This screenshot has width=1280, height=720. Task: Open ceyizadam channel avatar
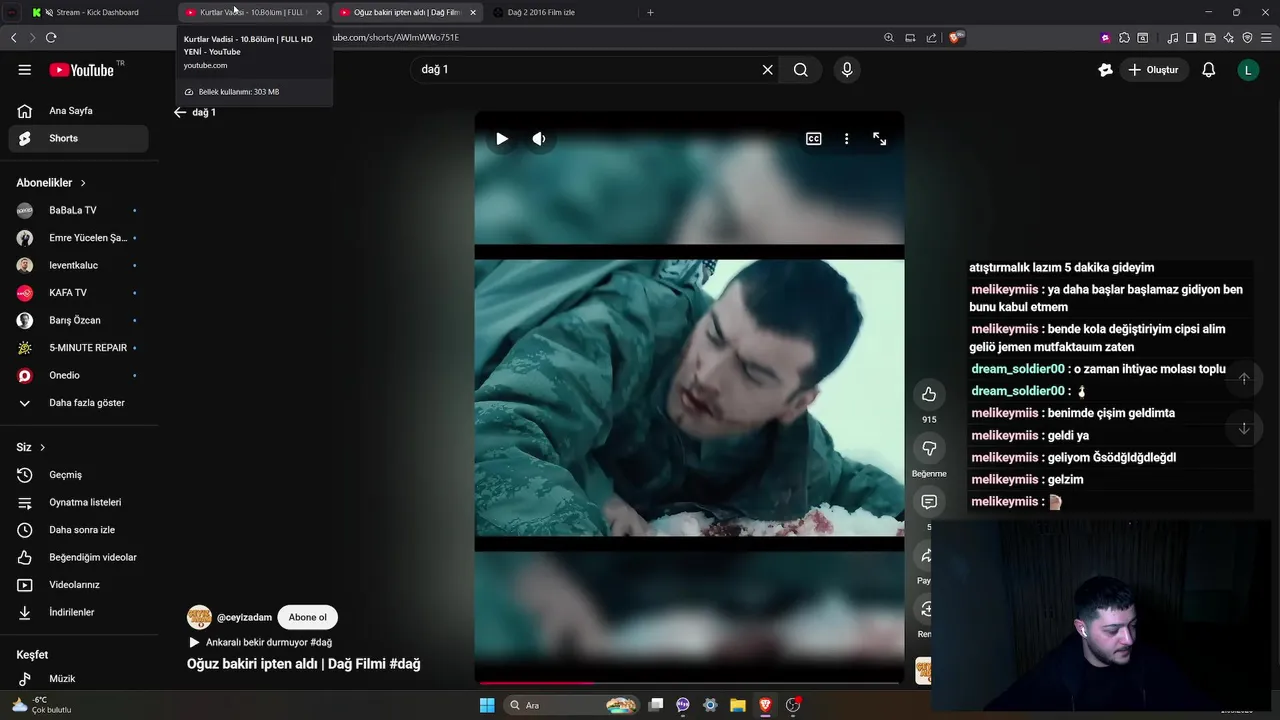click(199, 617)
